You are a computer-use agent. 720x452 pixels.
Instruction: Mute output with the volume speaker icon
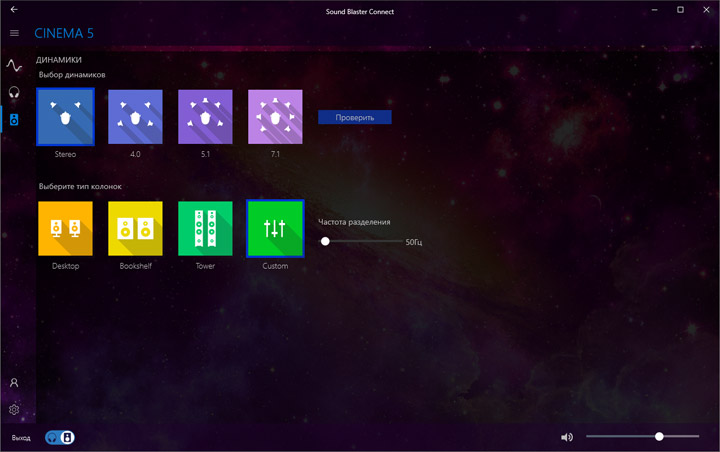click(x=567, y=437)
